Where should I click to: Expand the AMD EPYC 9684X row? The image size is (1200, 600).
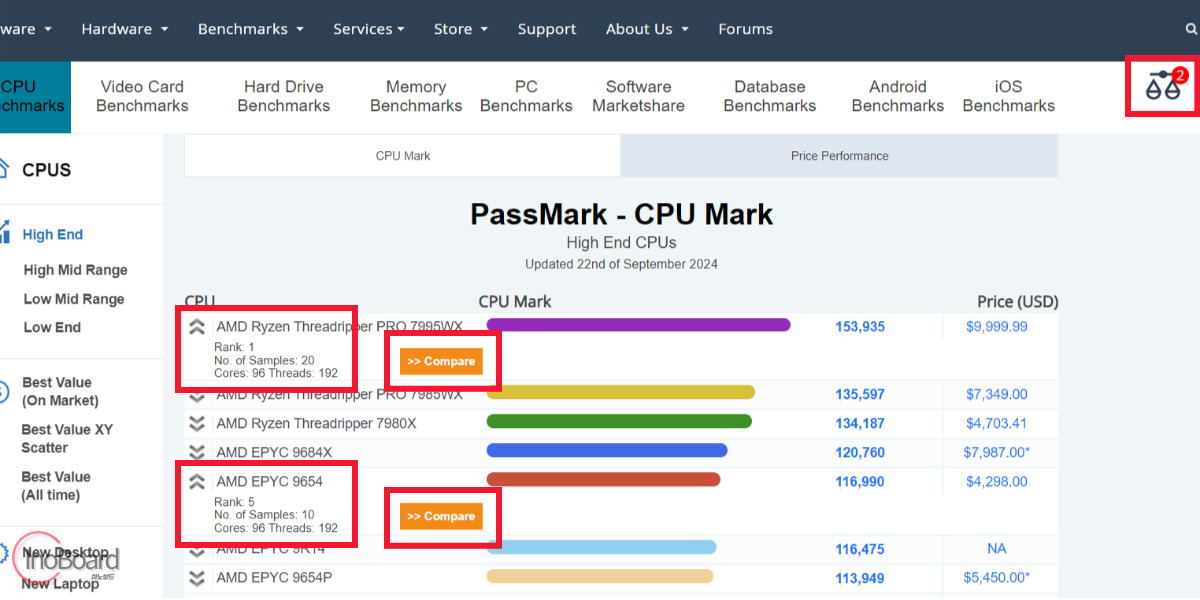pyautogui.click(x=197, y=453)
